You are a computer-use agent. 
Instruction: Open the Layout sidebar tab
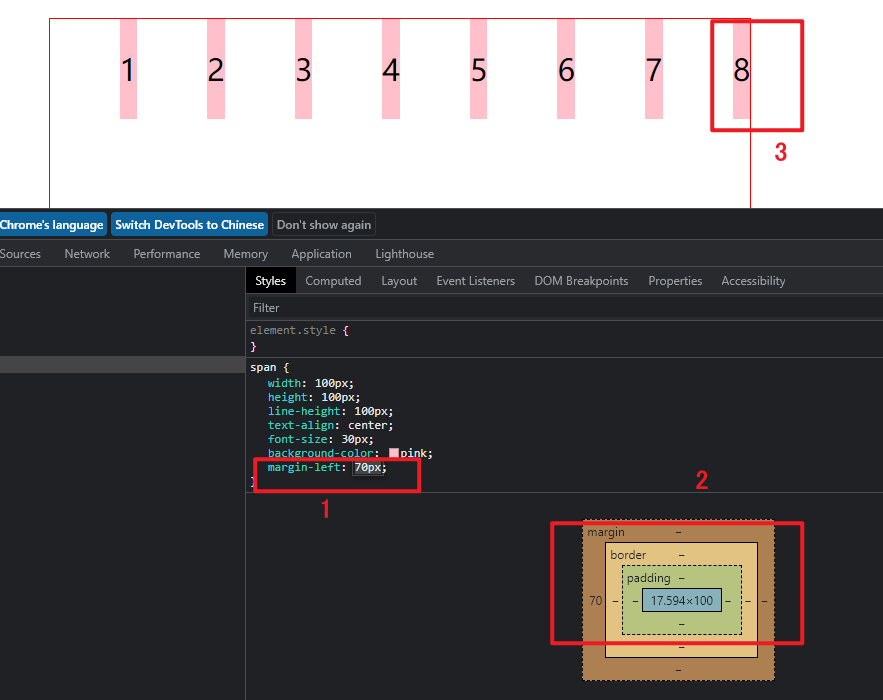399,280
